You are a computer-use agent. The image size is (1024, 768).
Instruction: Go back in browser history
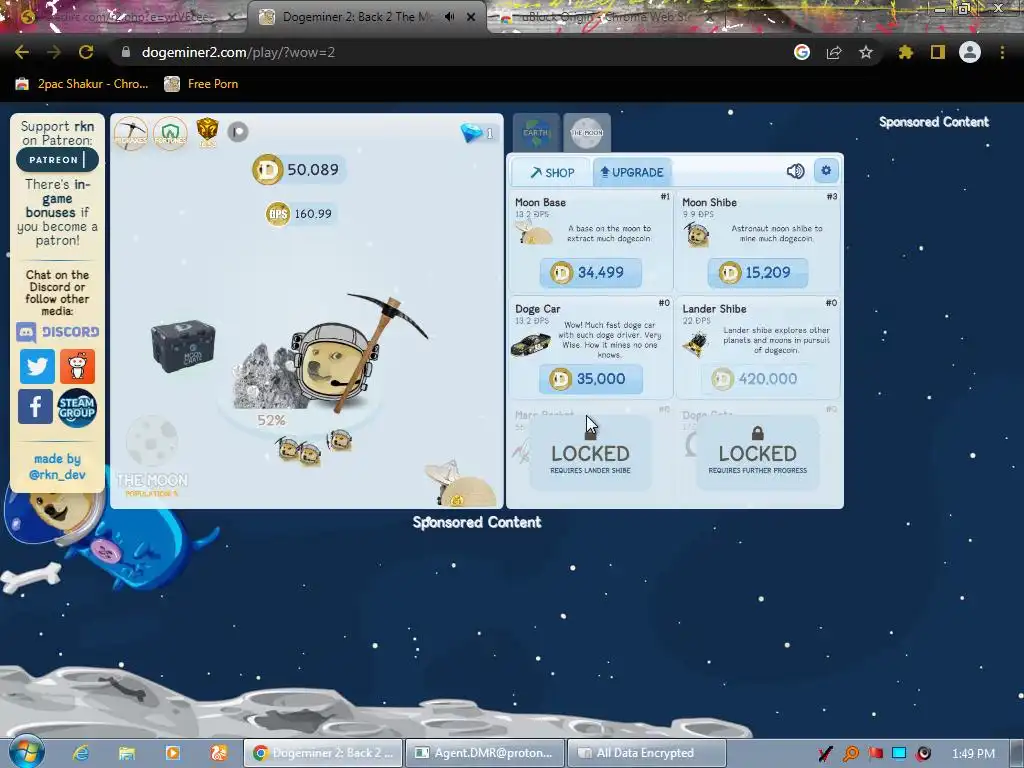coord(22,52)
